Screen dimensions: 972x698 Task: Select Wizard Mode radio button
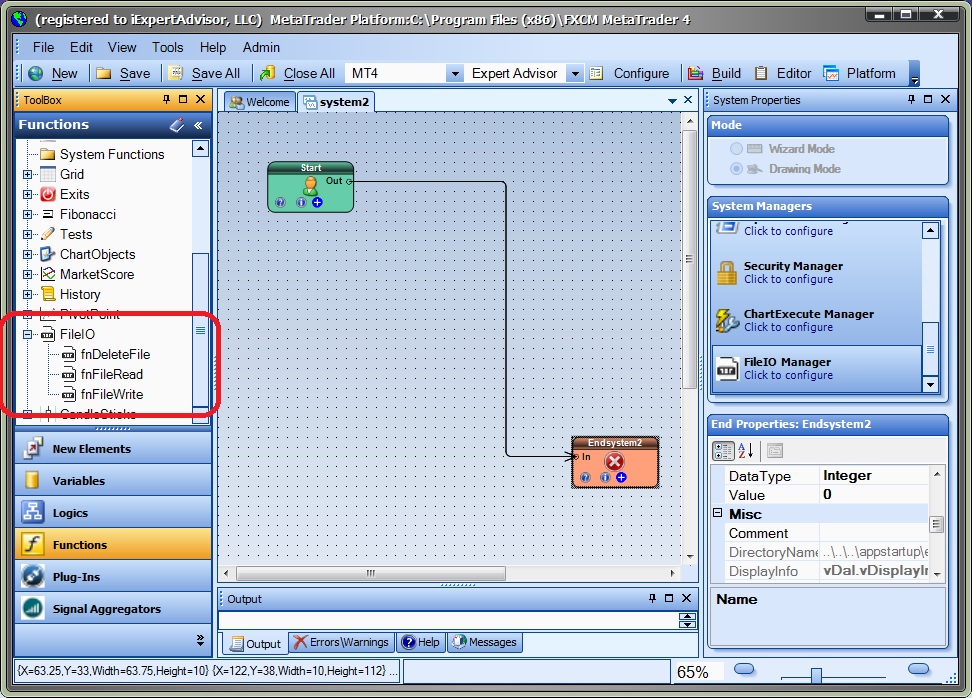click(736, 149)
